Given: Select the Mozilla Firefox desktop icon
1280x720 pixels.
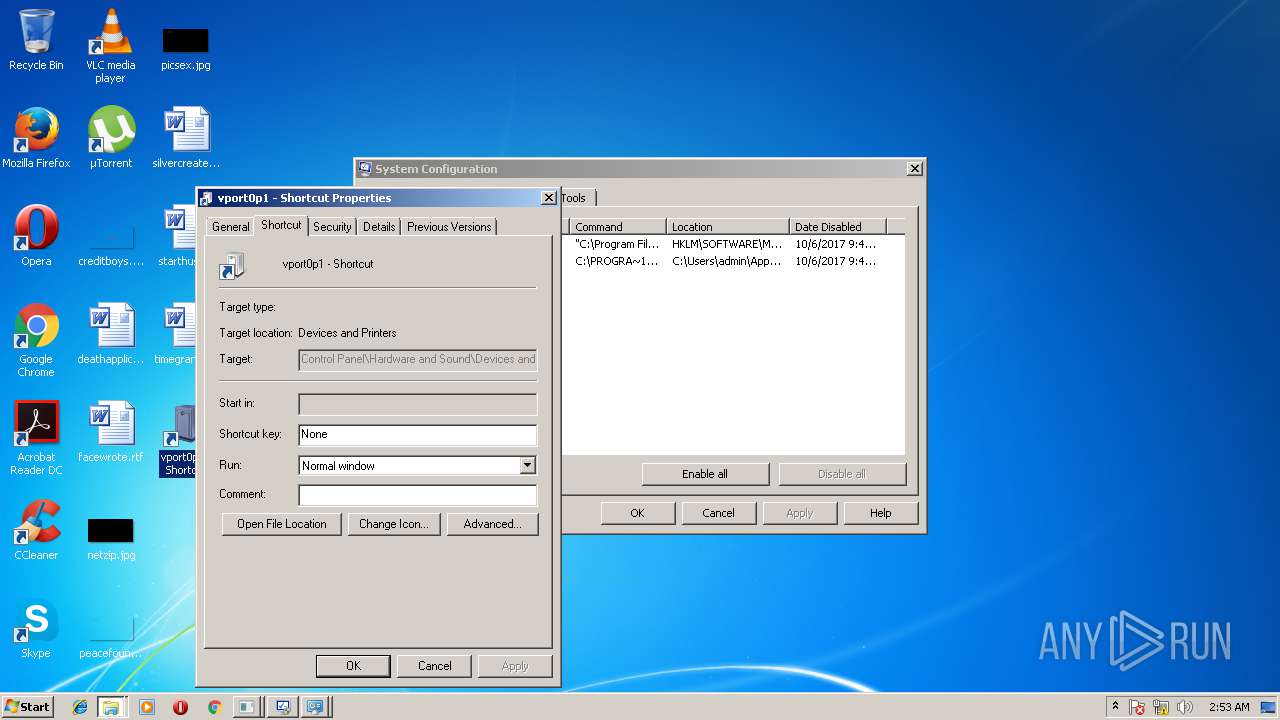Looking at the screenshot, I should pos(36,138).
